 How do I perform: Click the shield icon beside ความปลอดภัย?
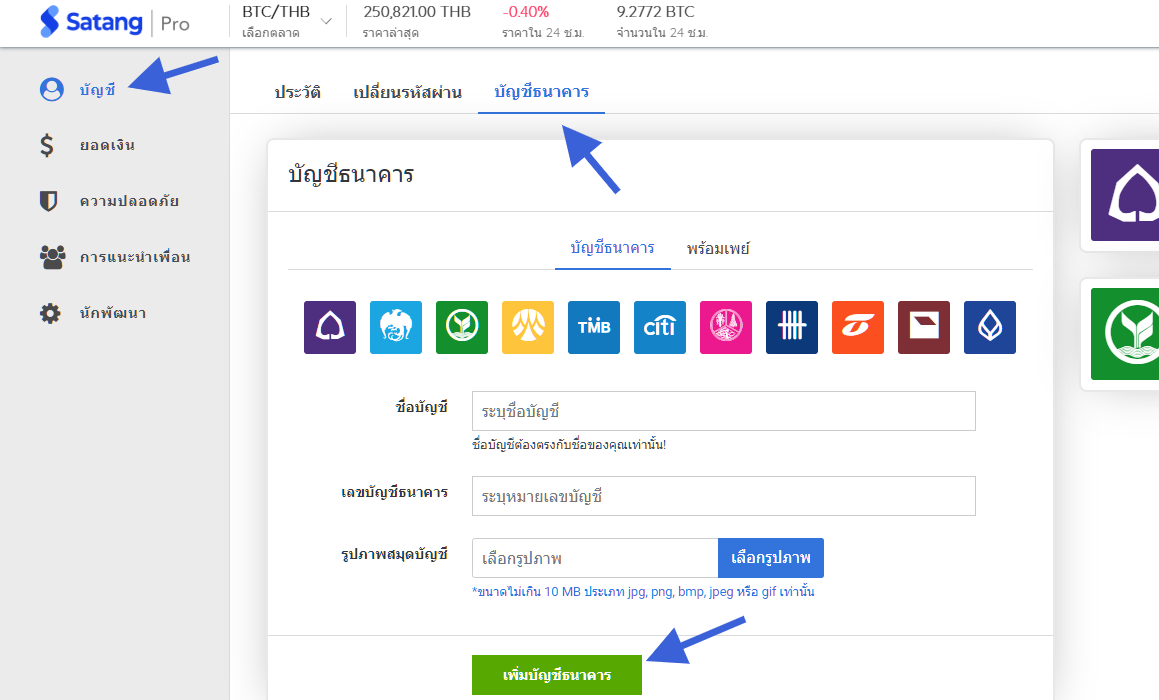[49, 201]
